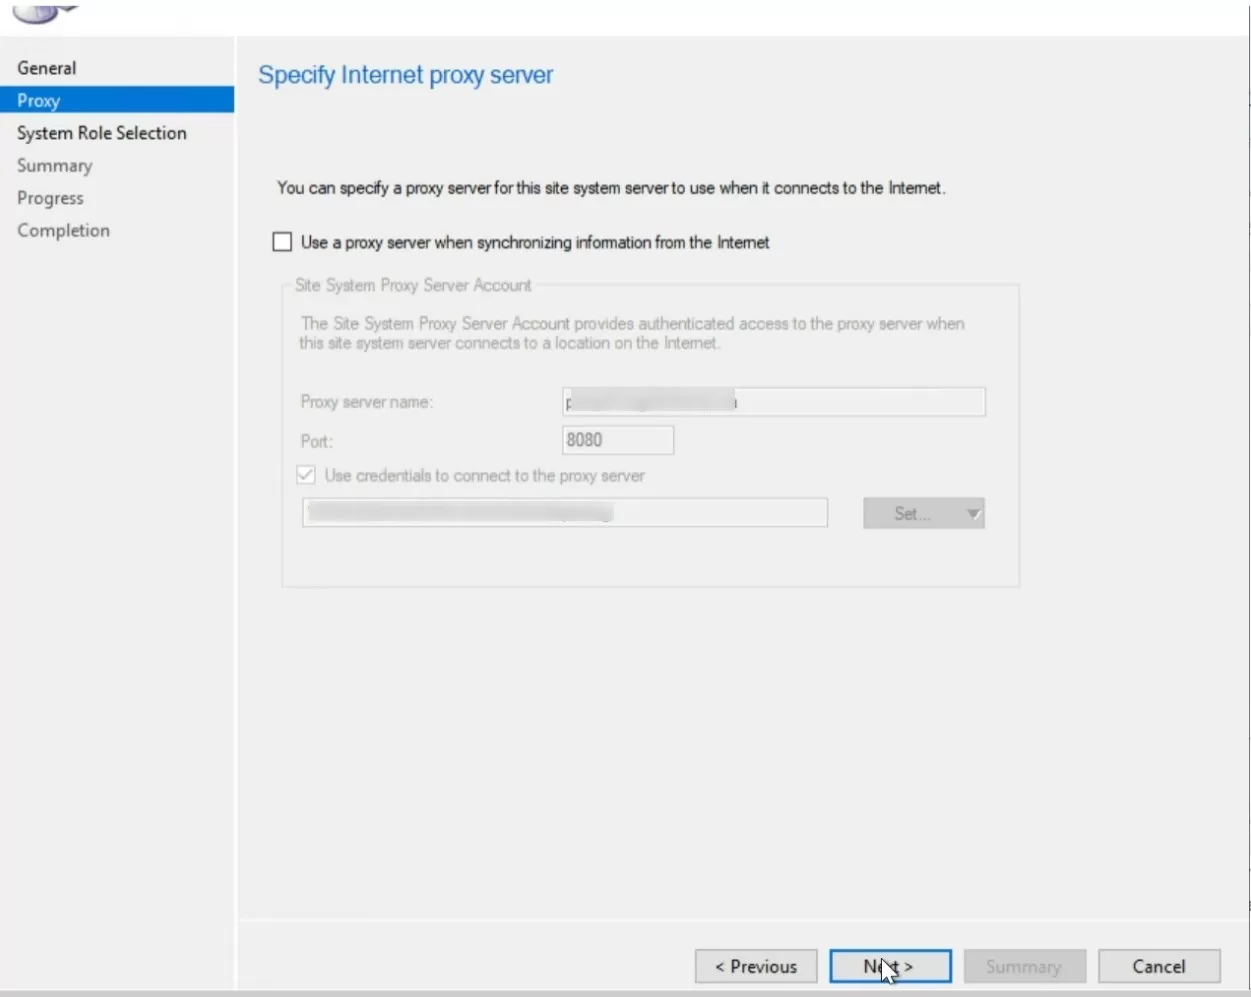Go to the Summary step in sidebar
Viewport: 1251px width, 997px height.
coord(55,166)
